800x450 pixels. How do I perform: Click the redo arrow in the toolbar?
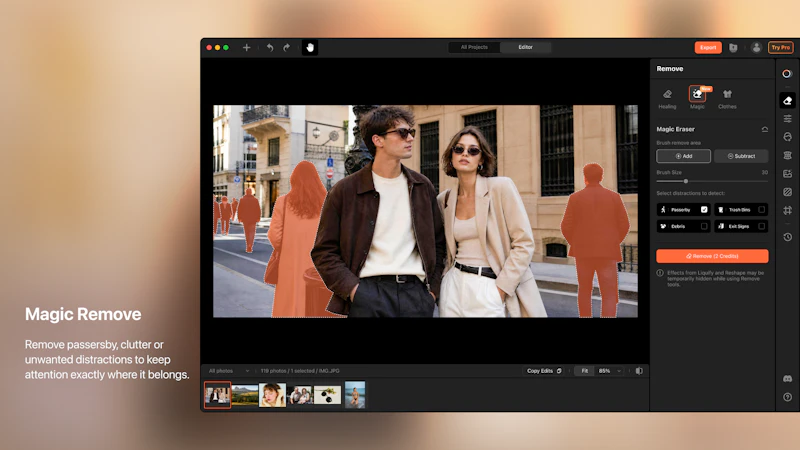click(x=287, y=47)
